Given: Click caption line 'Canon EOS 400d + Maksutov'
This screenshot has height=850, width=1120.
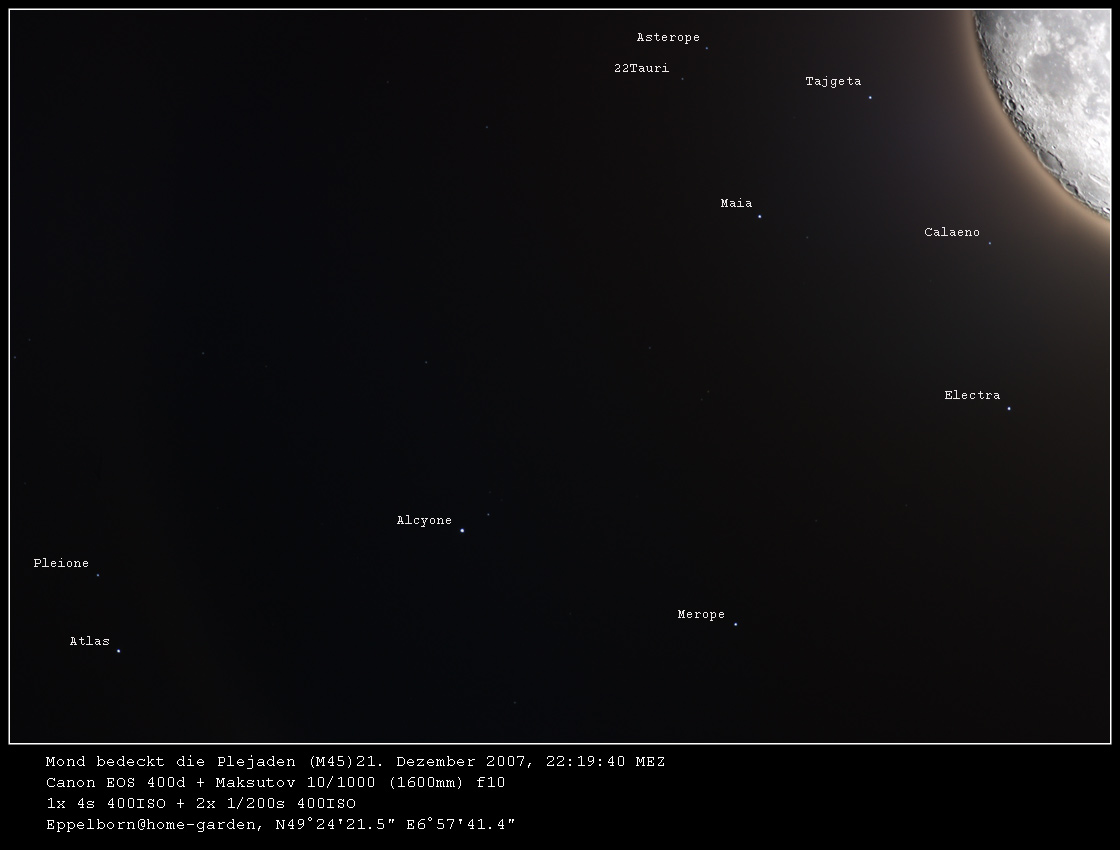Looking at the screenshot, I should tap(275, 782).
